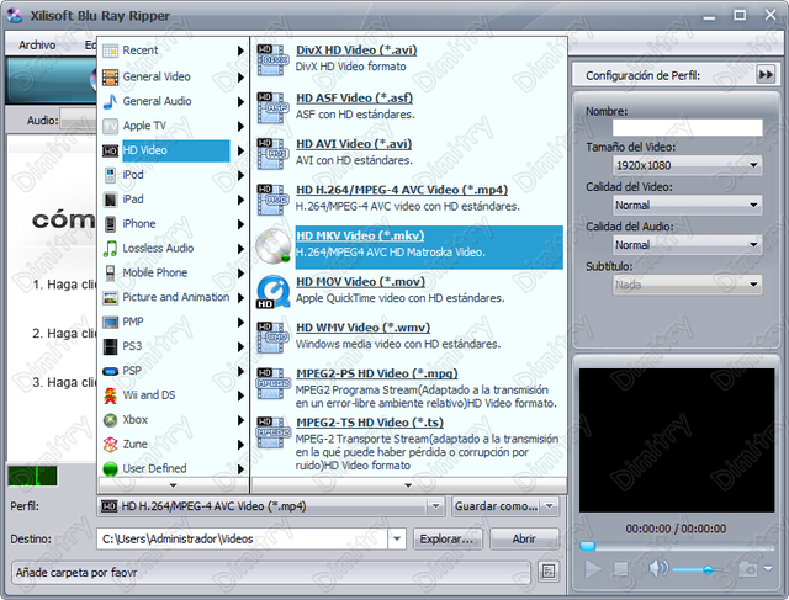Select General Video category
The width and height of the screenshot is (789, 600).
click(173, 77)
